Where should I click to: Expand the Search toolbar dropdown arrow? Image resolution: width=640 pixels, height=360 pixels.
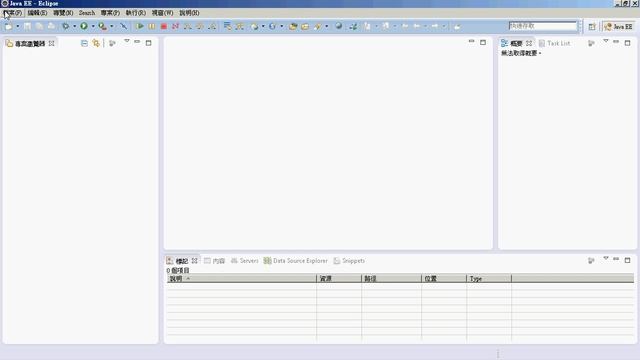tap(327, 27)
